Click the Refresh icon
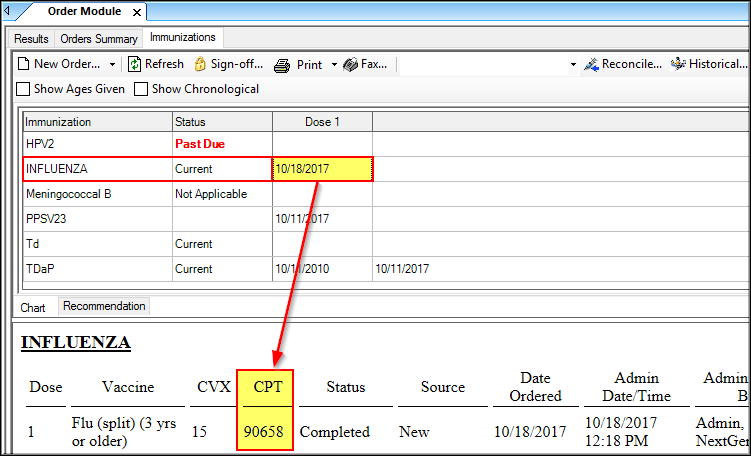751x456 pixels. click(x=134, y=64)
